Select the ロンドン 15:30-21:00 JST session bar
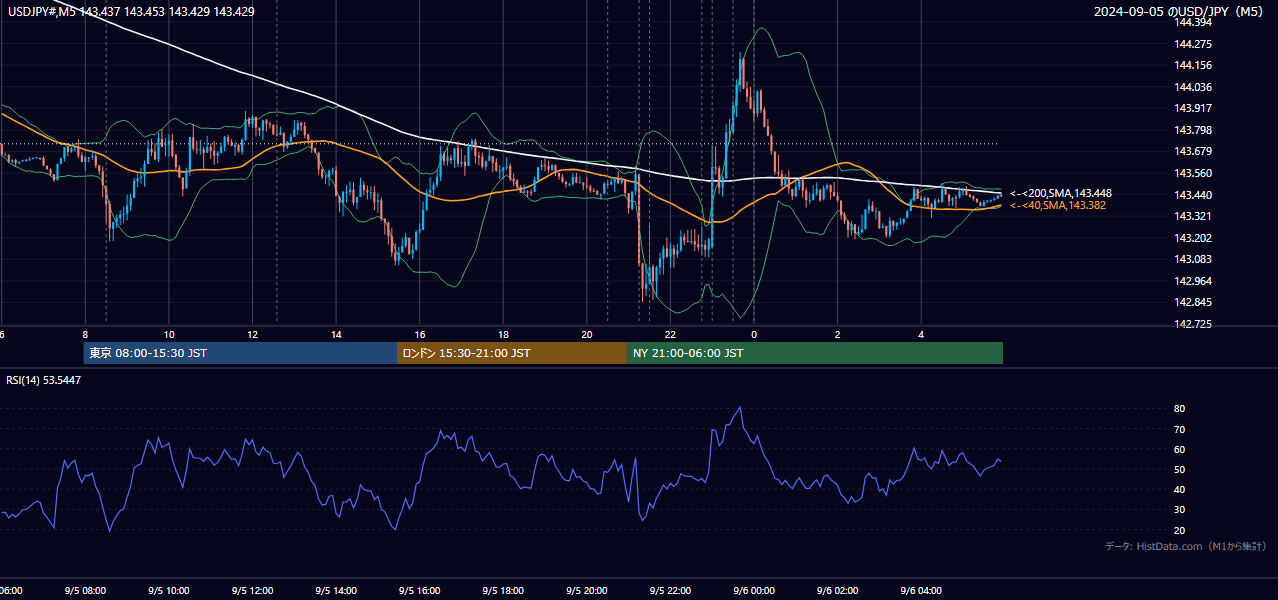This screenshot has width=1278, height=600. [x=512, y=353]
